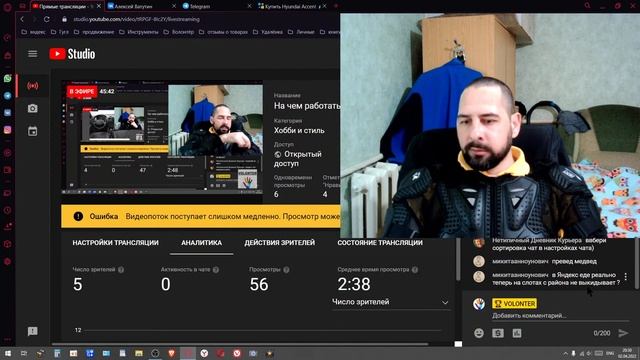Click the browser address bar URL
The width and height of the screenshot is (640, 360).
(136, 19)
